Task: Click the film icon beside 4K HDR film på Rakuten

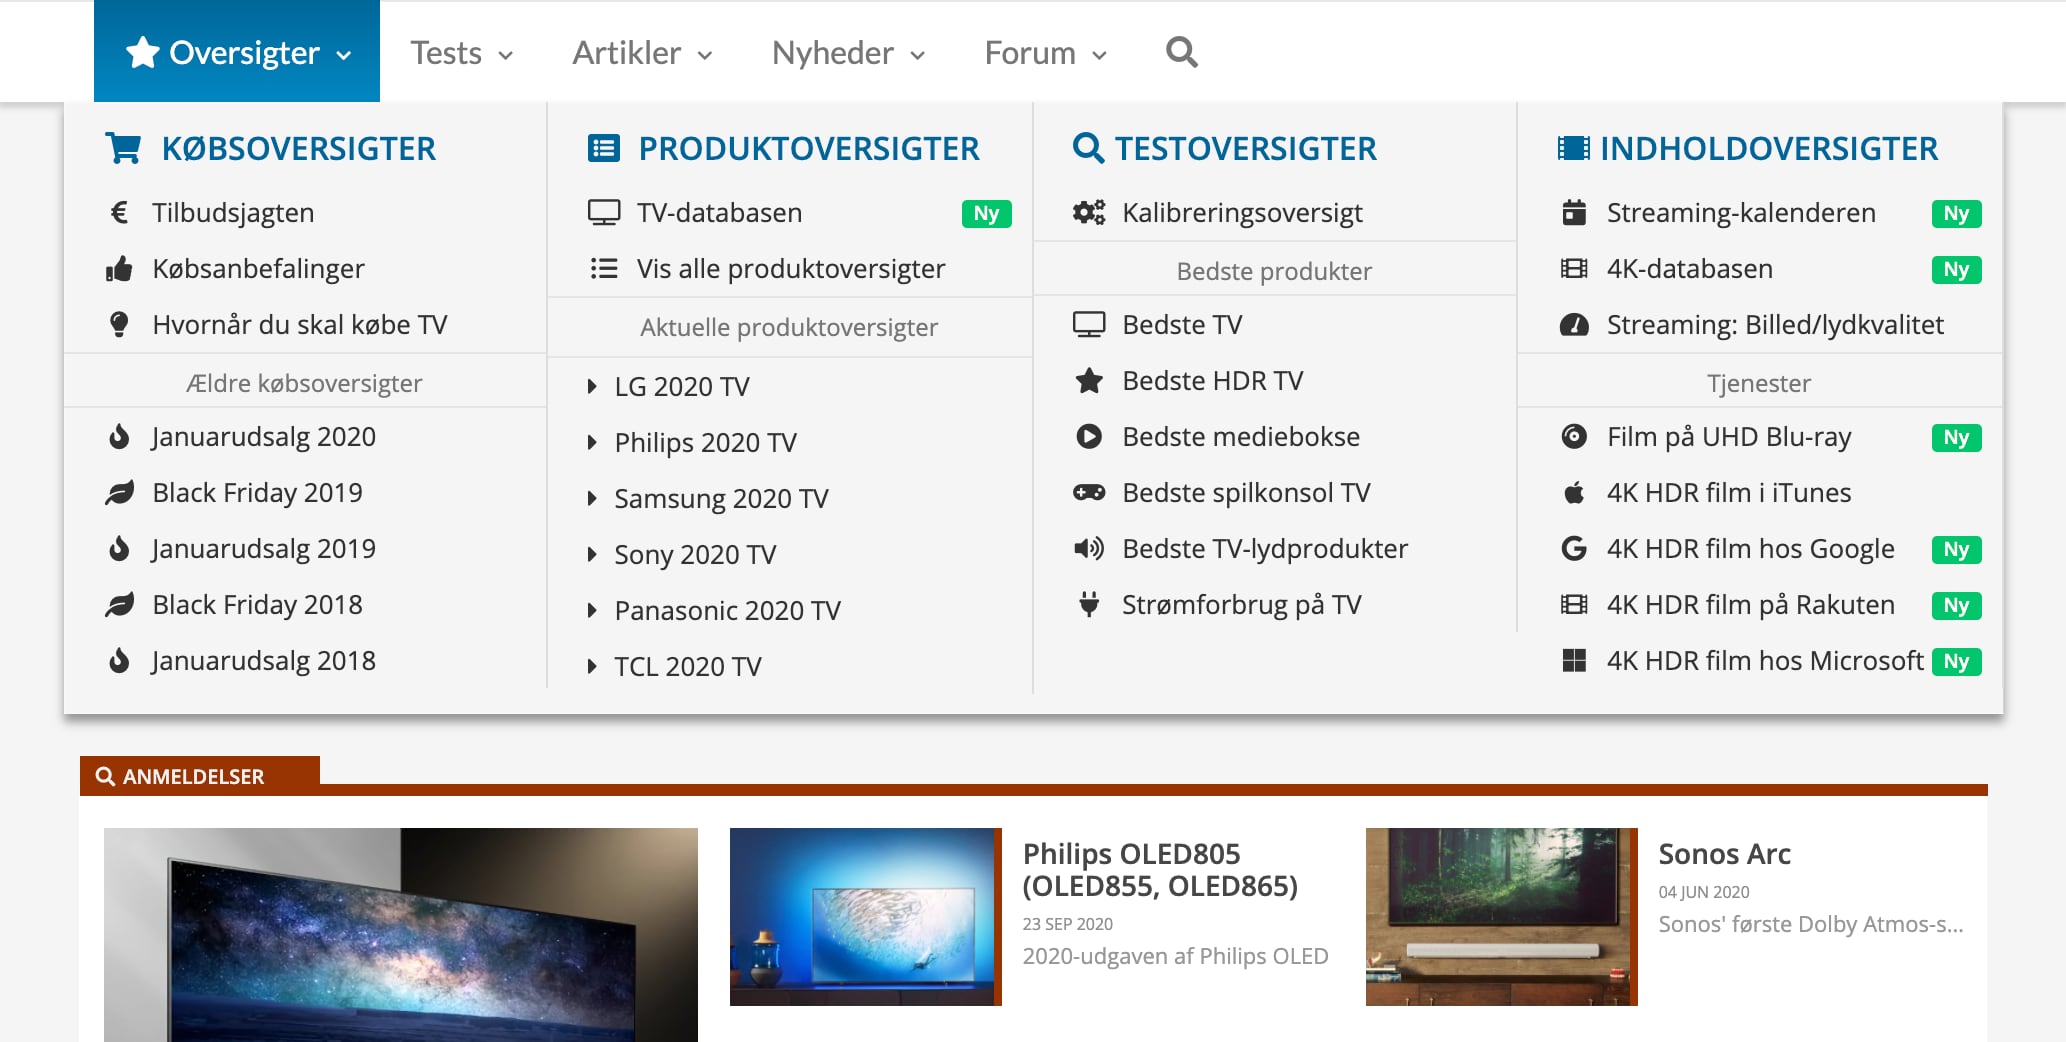Action: [1574, 604]
